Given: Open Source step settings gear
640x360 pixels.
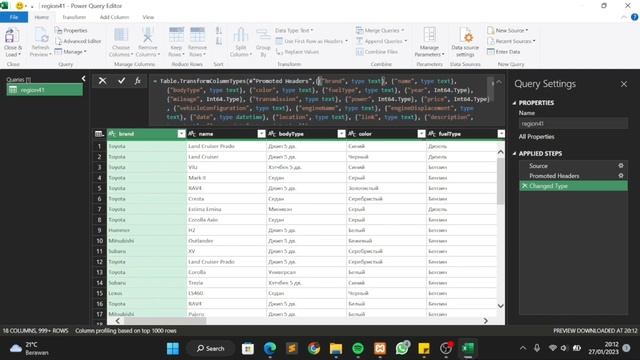Looking at the screenshot, I should tap(621, 166).
